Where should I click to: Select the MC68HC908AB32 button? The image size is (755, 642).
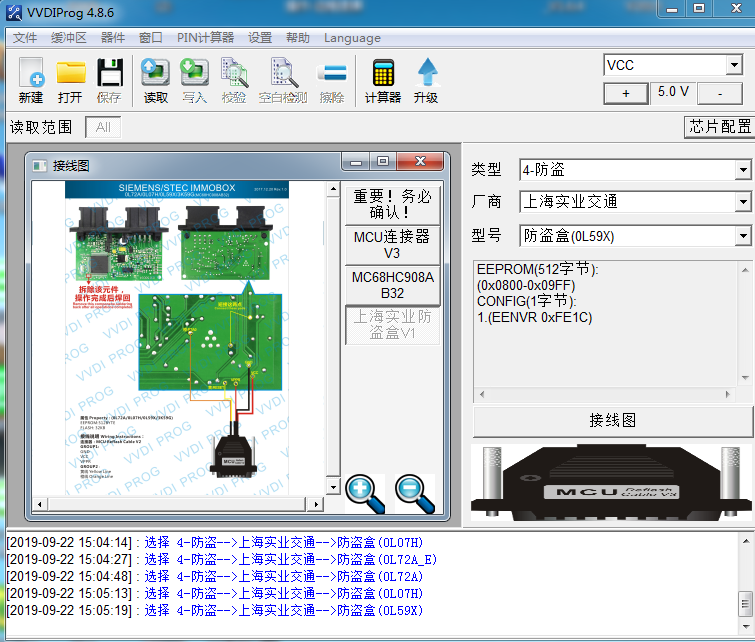coord(392,285)
